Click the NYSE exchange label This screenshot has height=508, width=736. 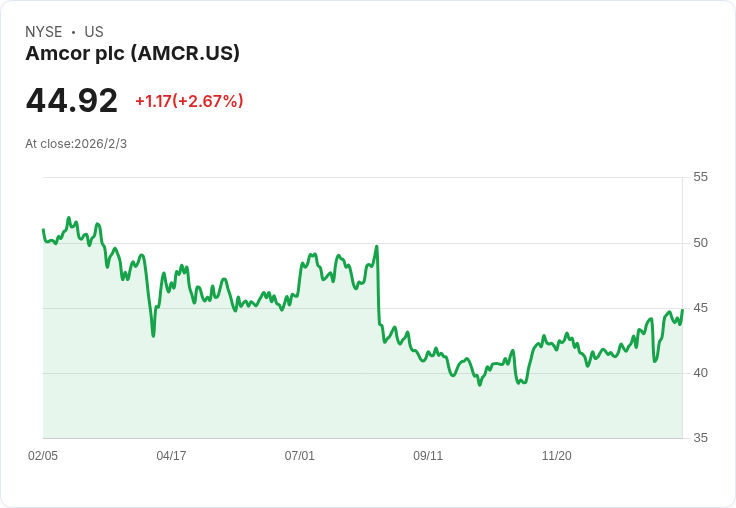pyautogui.click(x=43, y=32)
